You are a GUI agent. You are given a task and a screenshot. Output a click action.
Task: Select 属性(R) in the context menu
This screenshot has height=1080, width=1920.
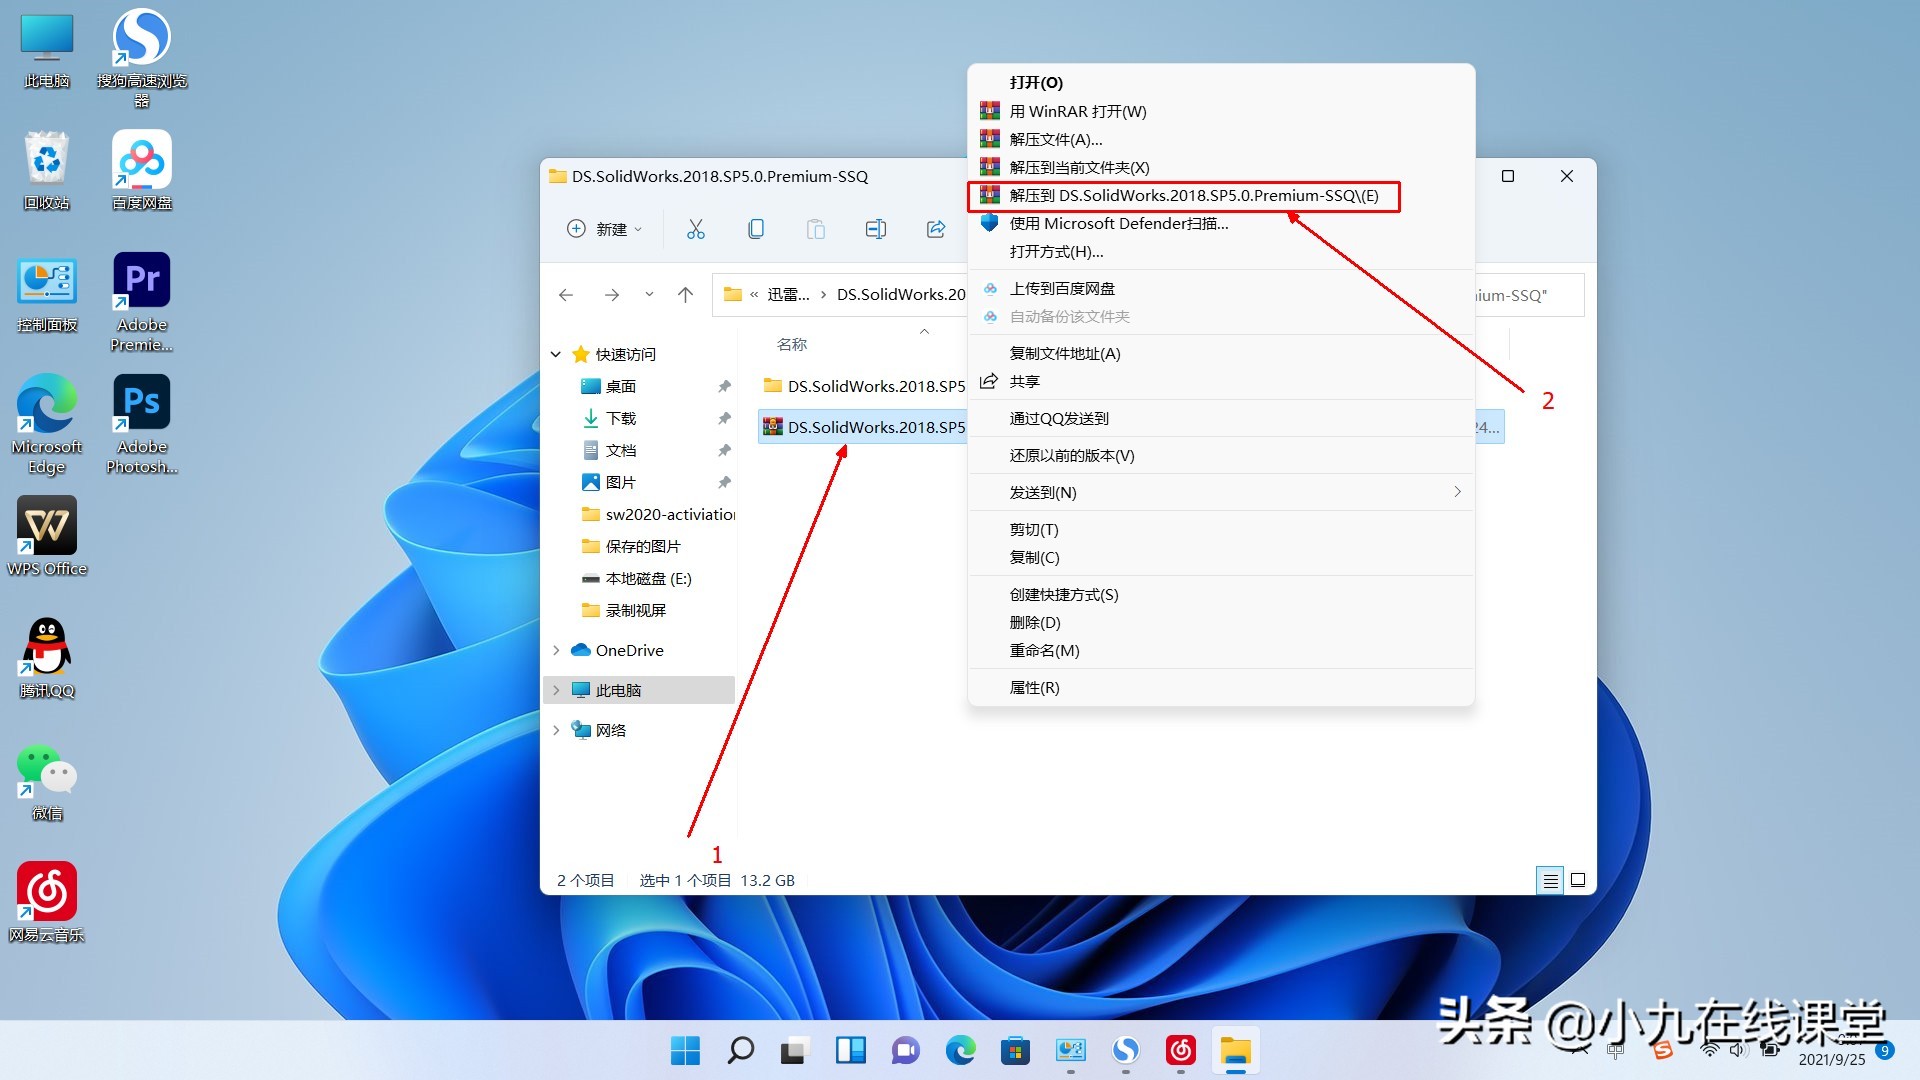pyautogui.click(x=1036, y=687)
